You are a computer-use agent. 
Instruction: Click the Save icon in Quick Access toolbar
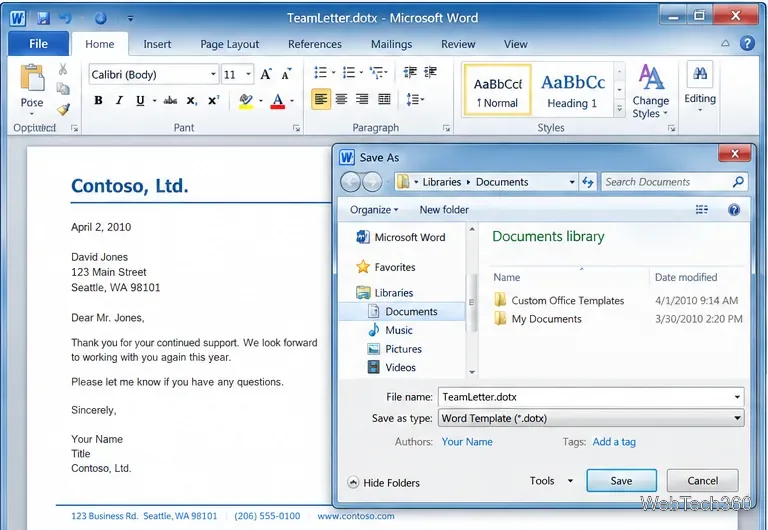pyautogui.click(x=44, y=18)
